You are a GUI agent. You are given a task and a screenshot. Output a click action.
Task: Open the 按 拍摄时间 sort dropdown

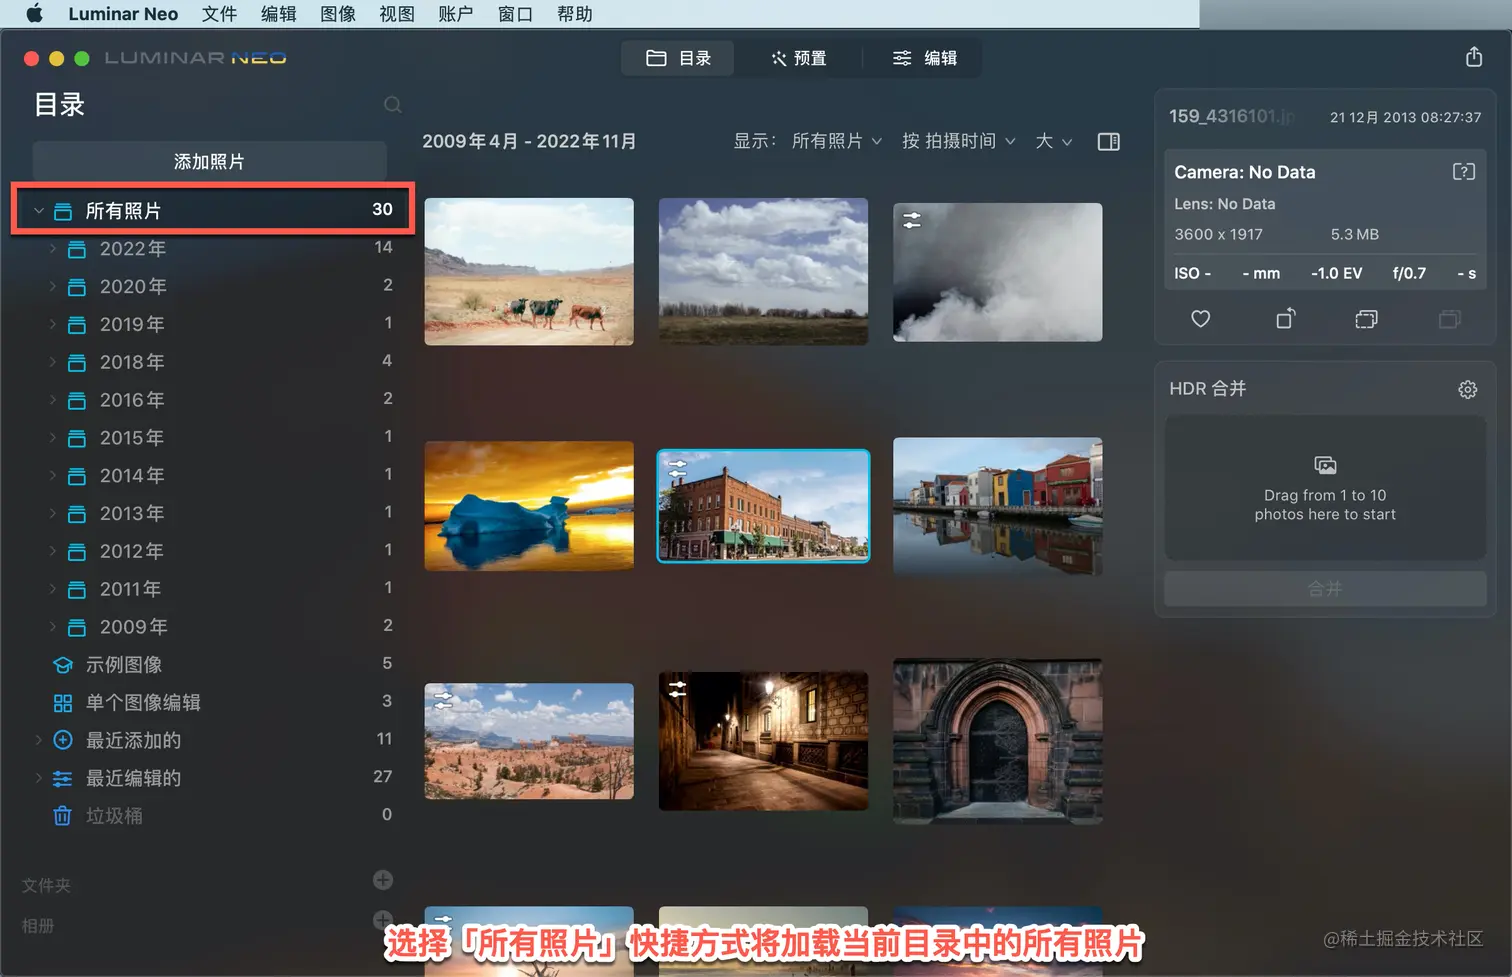pyautogui.click(x=959, y=141)
